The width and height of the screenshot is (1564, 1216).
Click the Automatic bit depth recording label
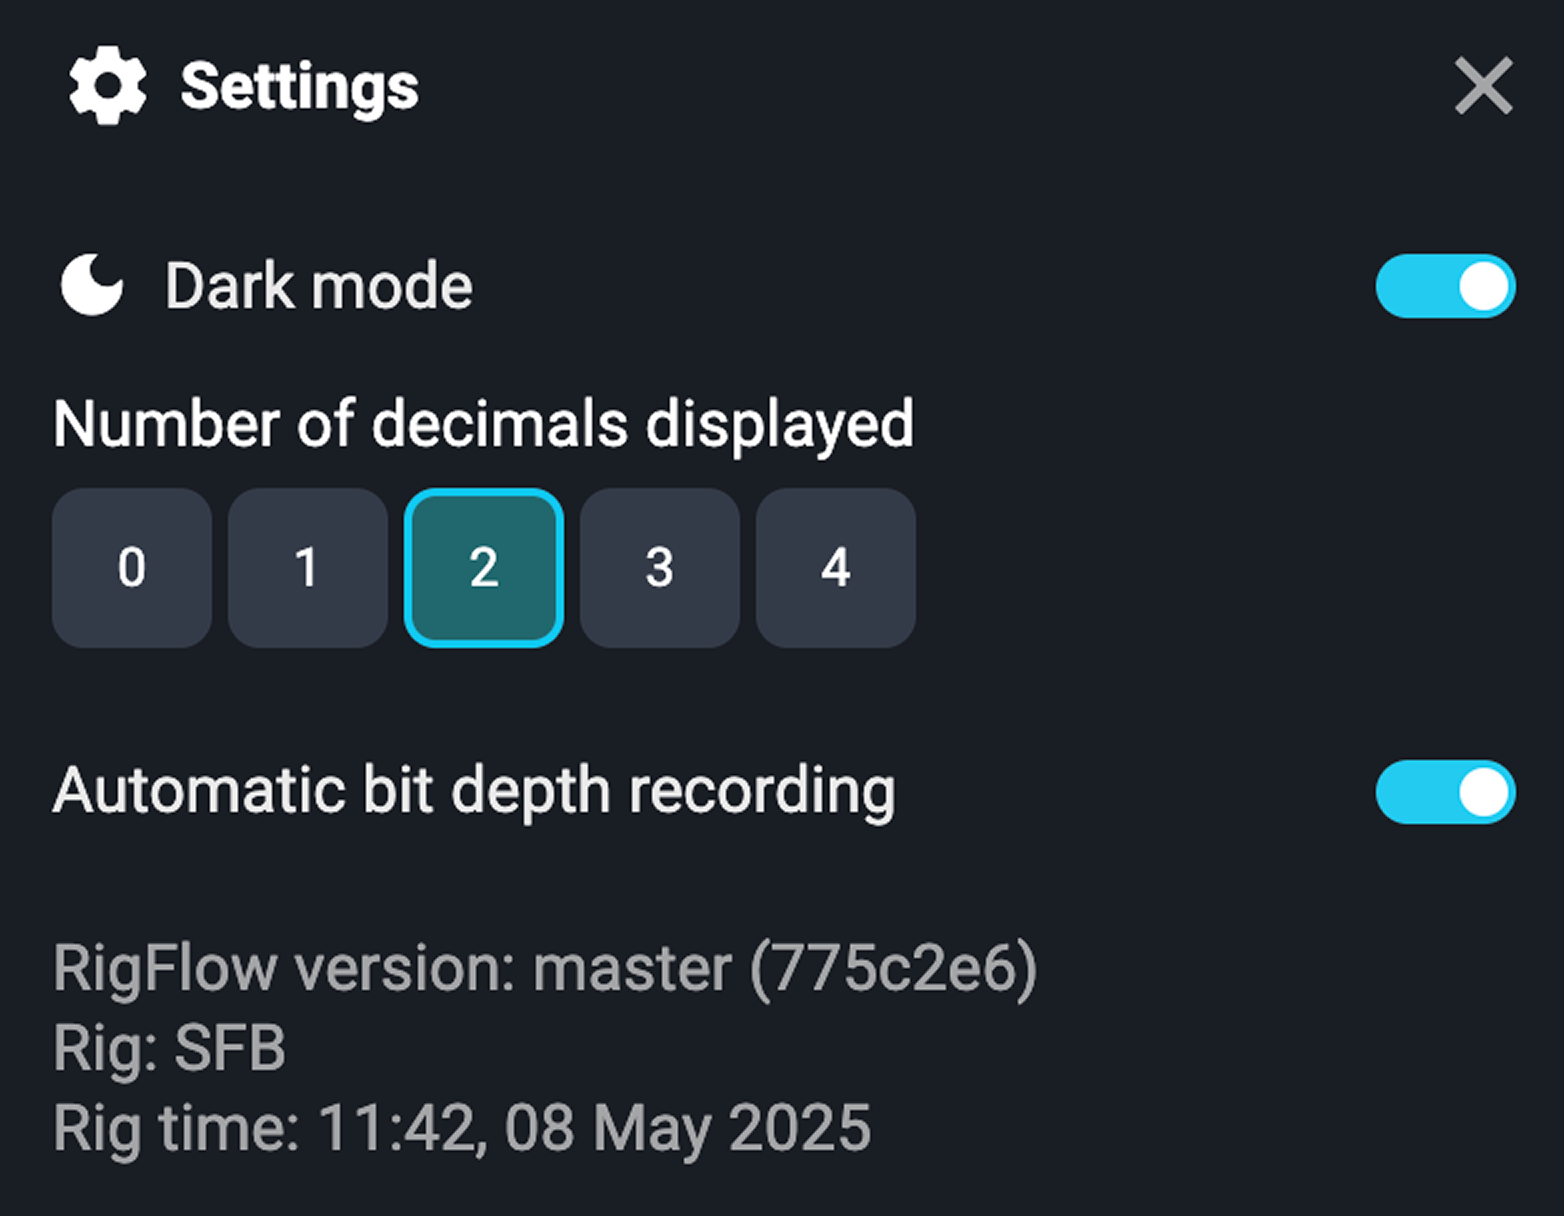point(476,790)
